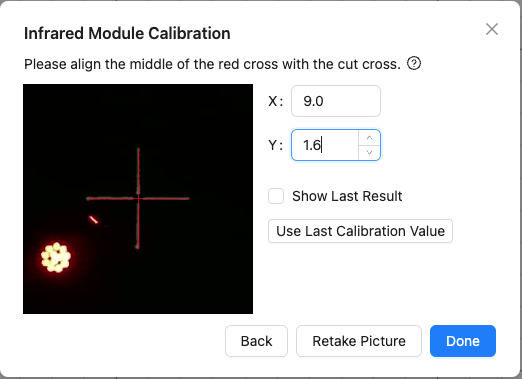Increase Y value with the up arrow
The image size is (522, 379).
click(x=369, y=138)
